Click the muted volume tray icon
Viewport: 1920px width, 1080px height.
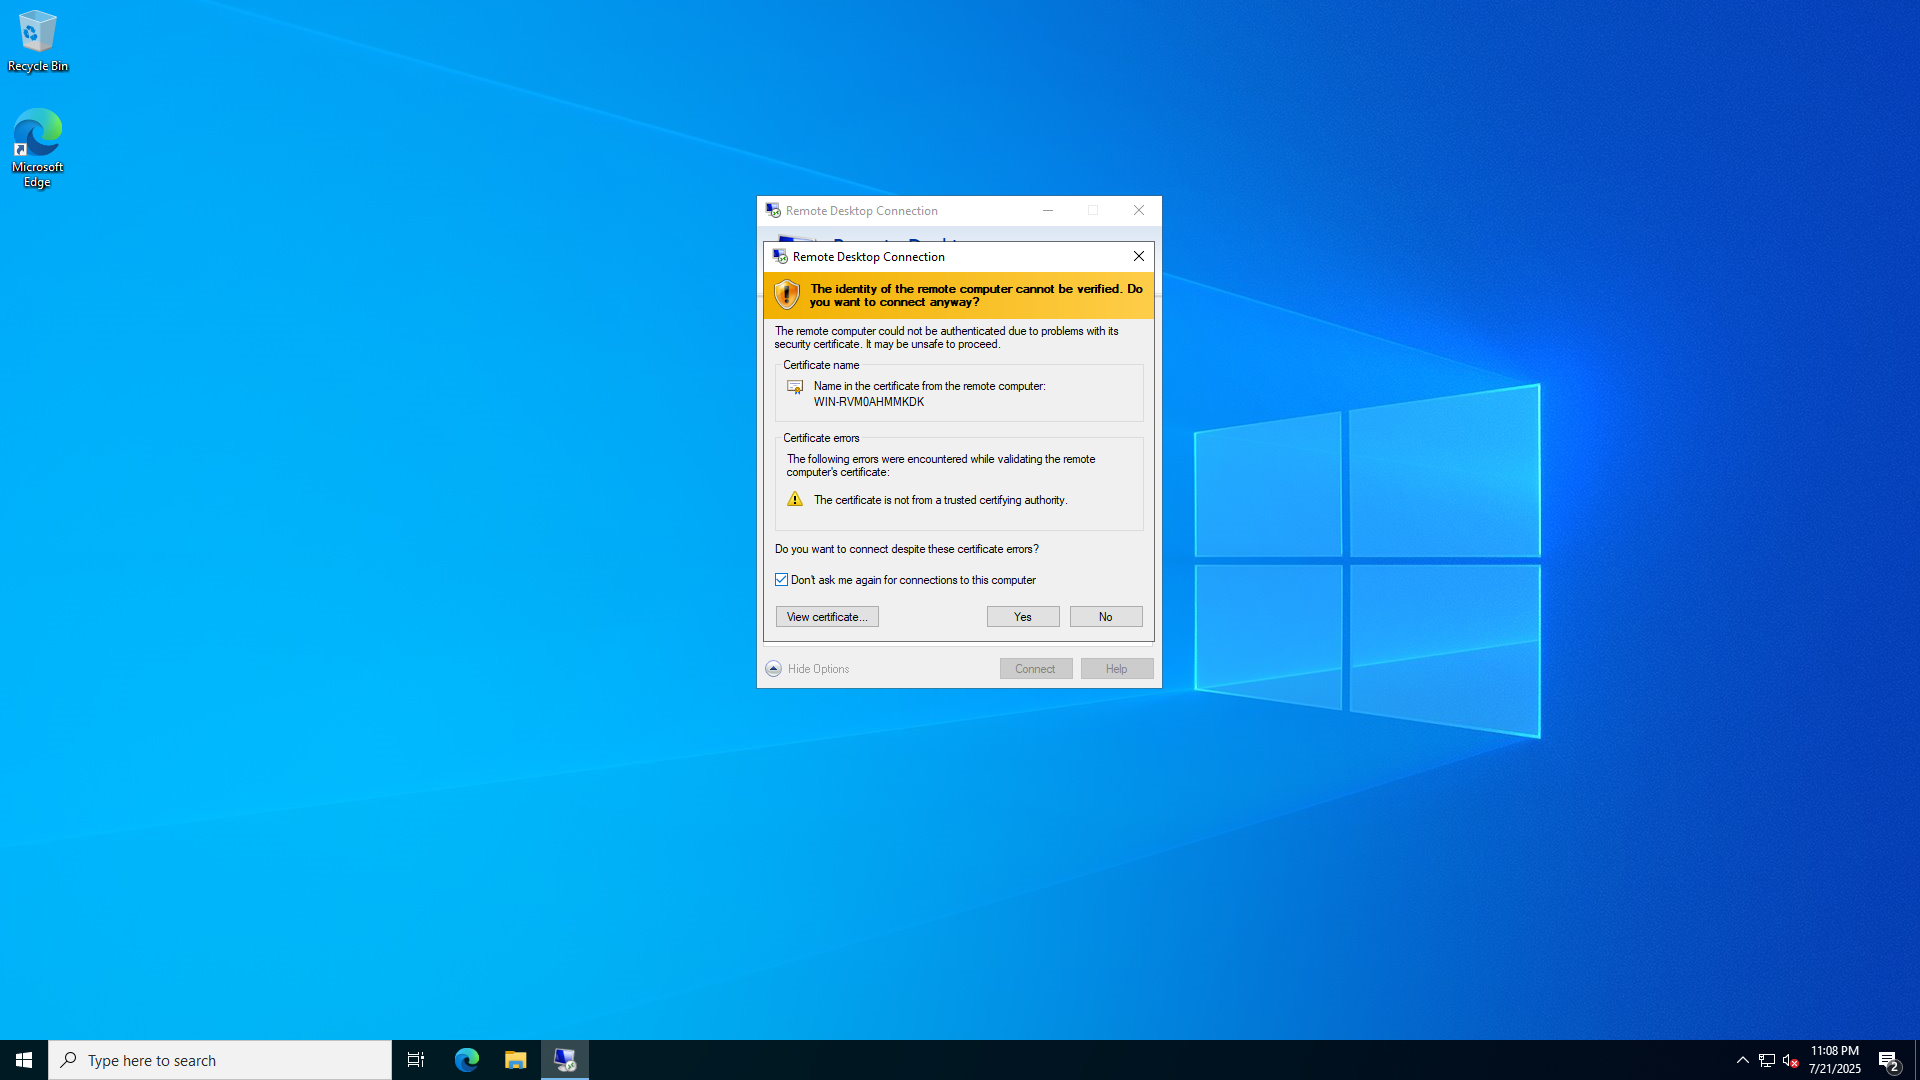click(1790, 1060)
